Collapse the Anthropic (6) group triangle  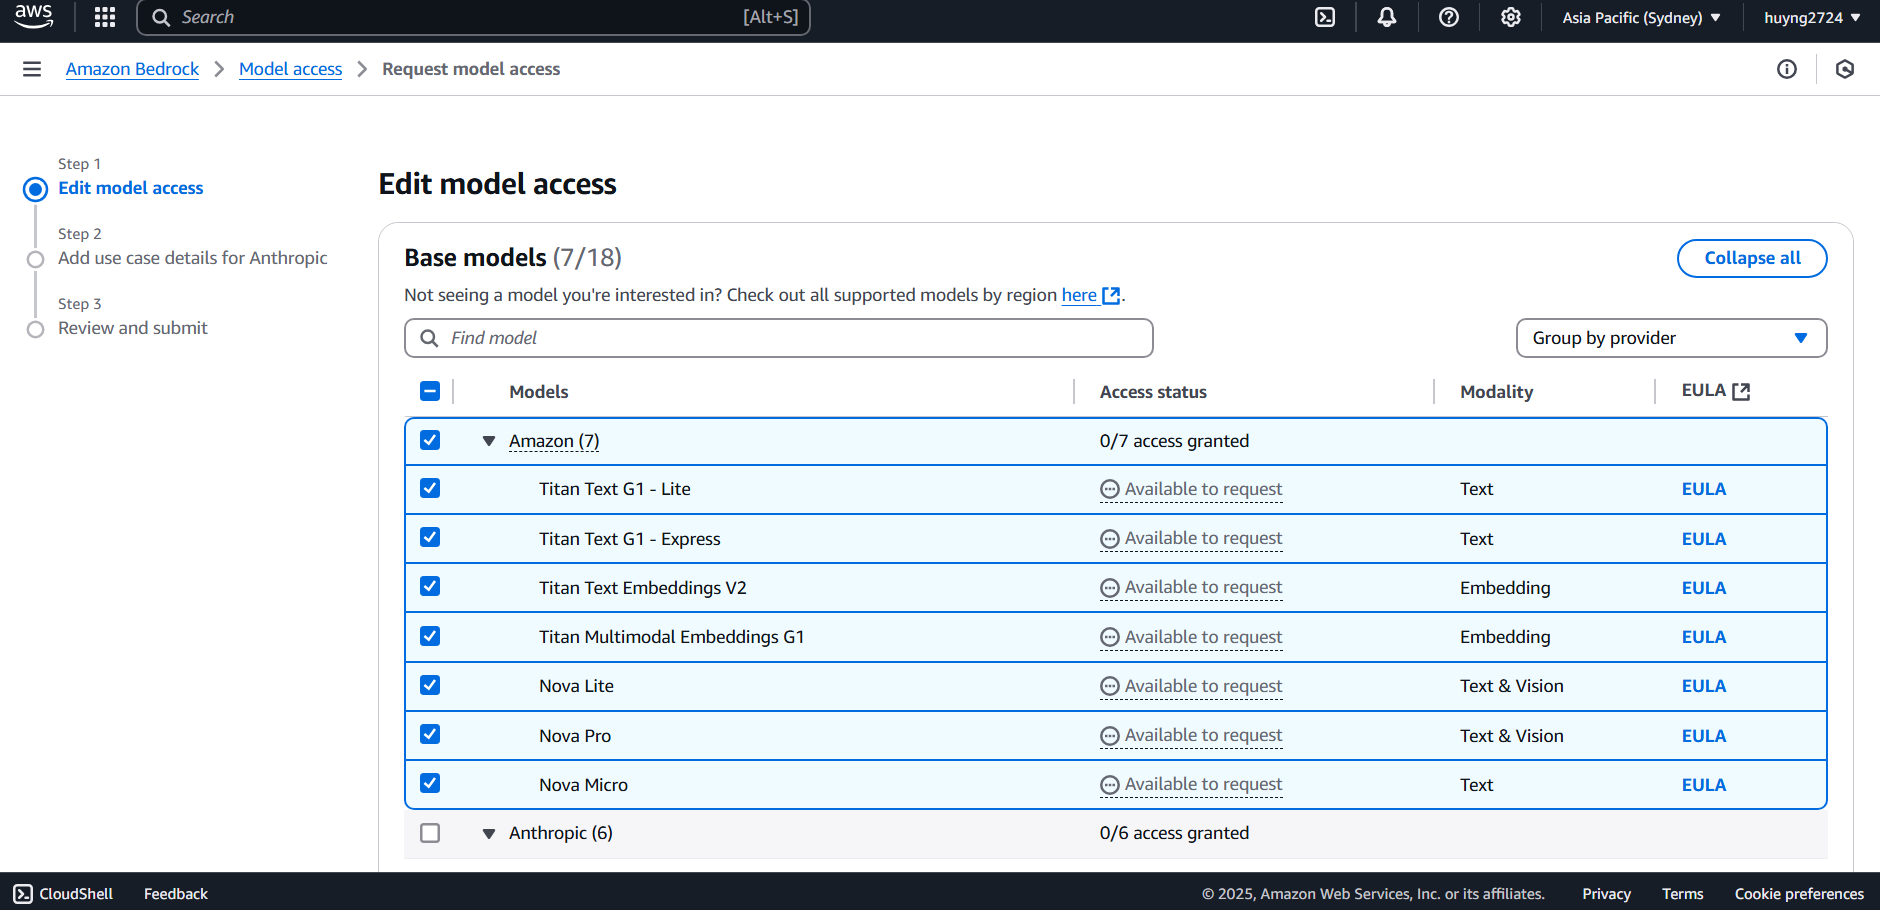pos(489,833)
